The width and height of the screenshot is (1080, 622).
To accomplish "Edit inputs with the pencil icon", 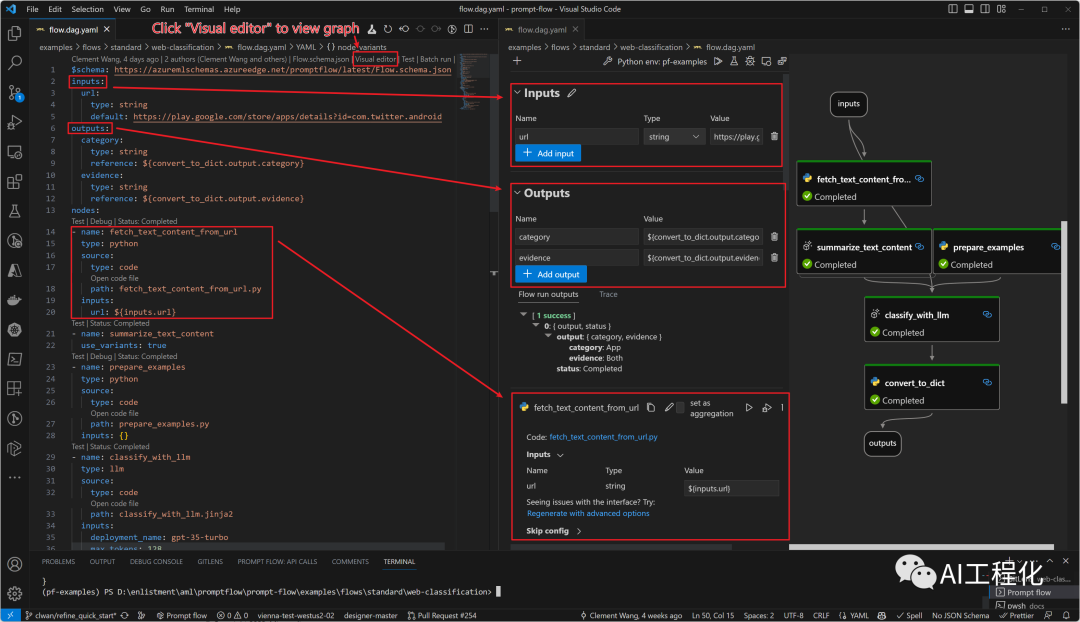I will [572, 93].
